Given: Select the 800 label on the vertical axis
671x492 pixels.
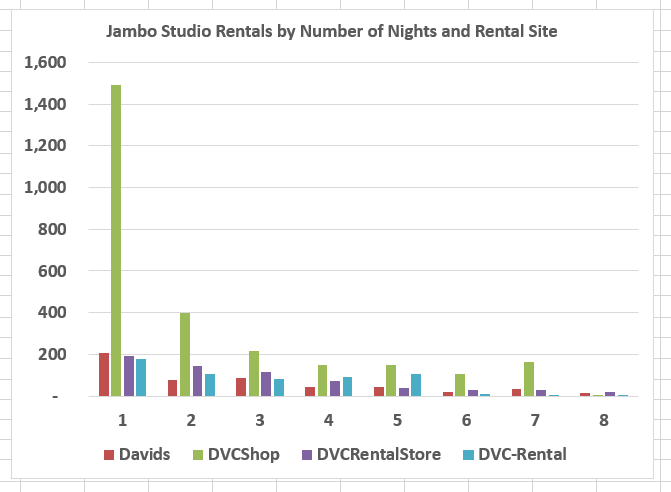Looking at the screenshot, I should pyautogui.click(x=53, y=229).
